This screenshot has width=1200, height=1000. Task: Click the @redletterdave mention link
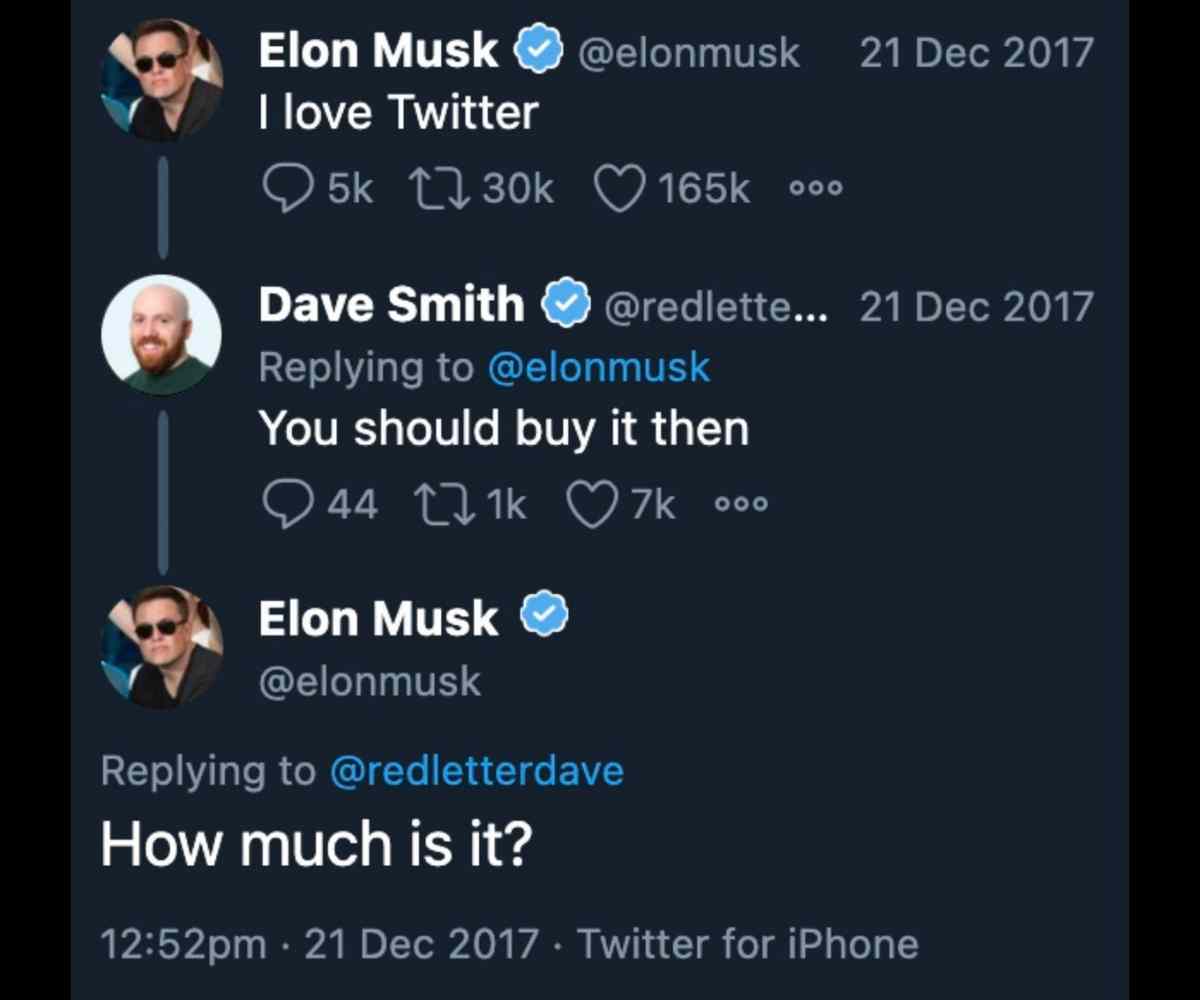477,769
